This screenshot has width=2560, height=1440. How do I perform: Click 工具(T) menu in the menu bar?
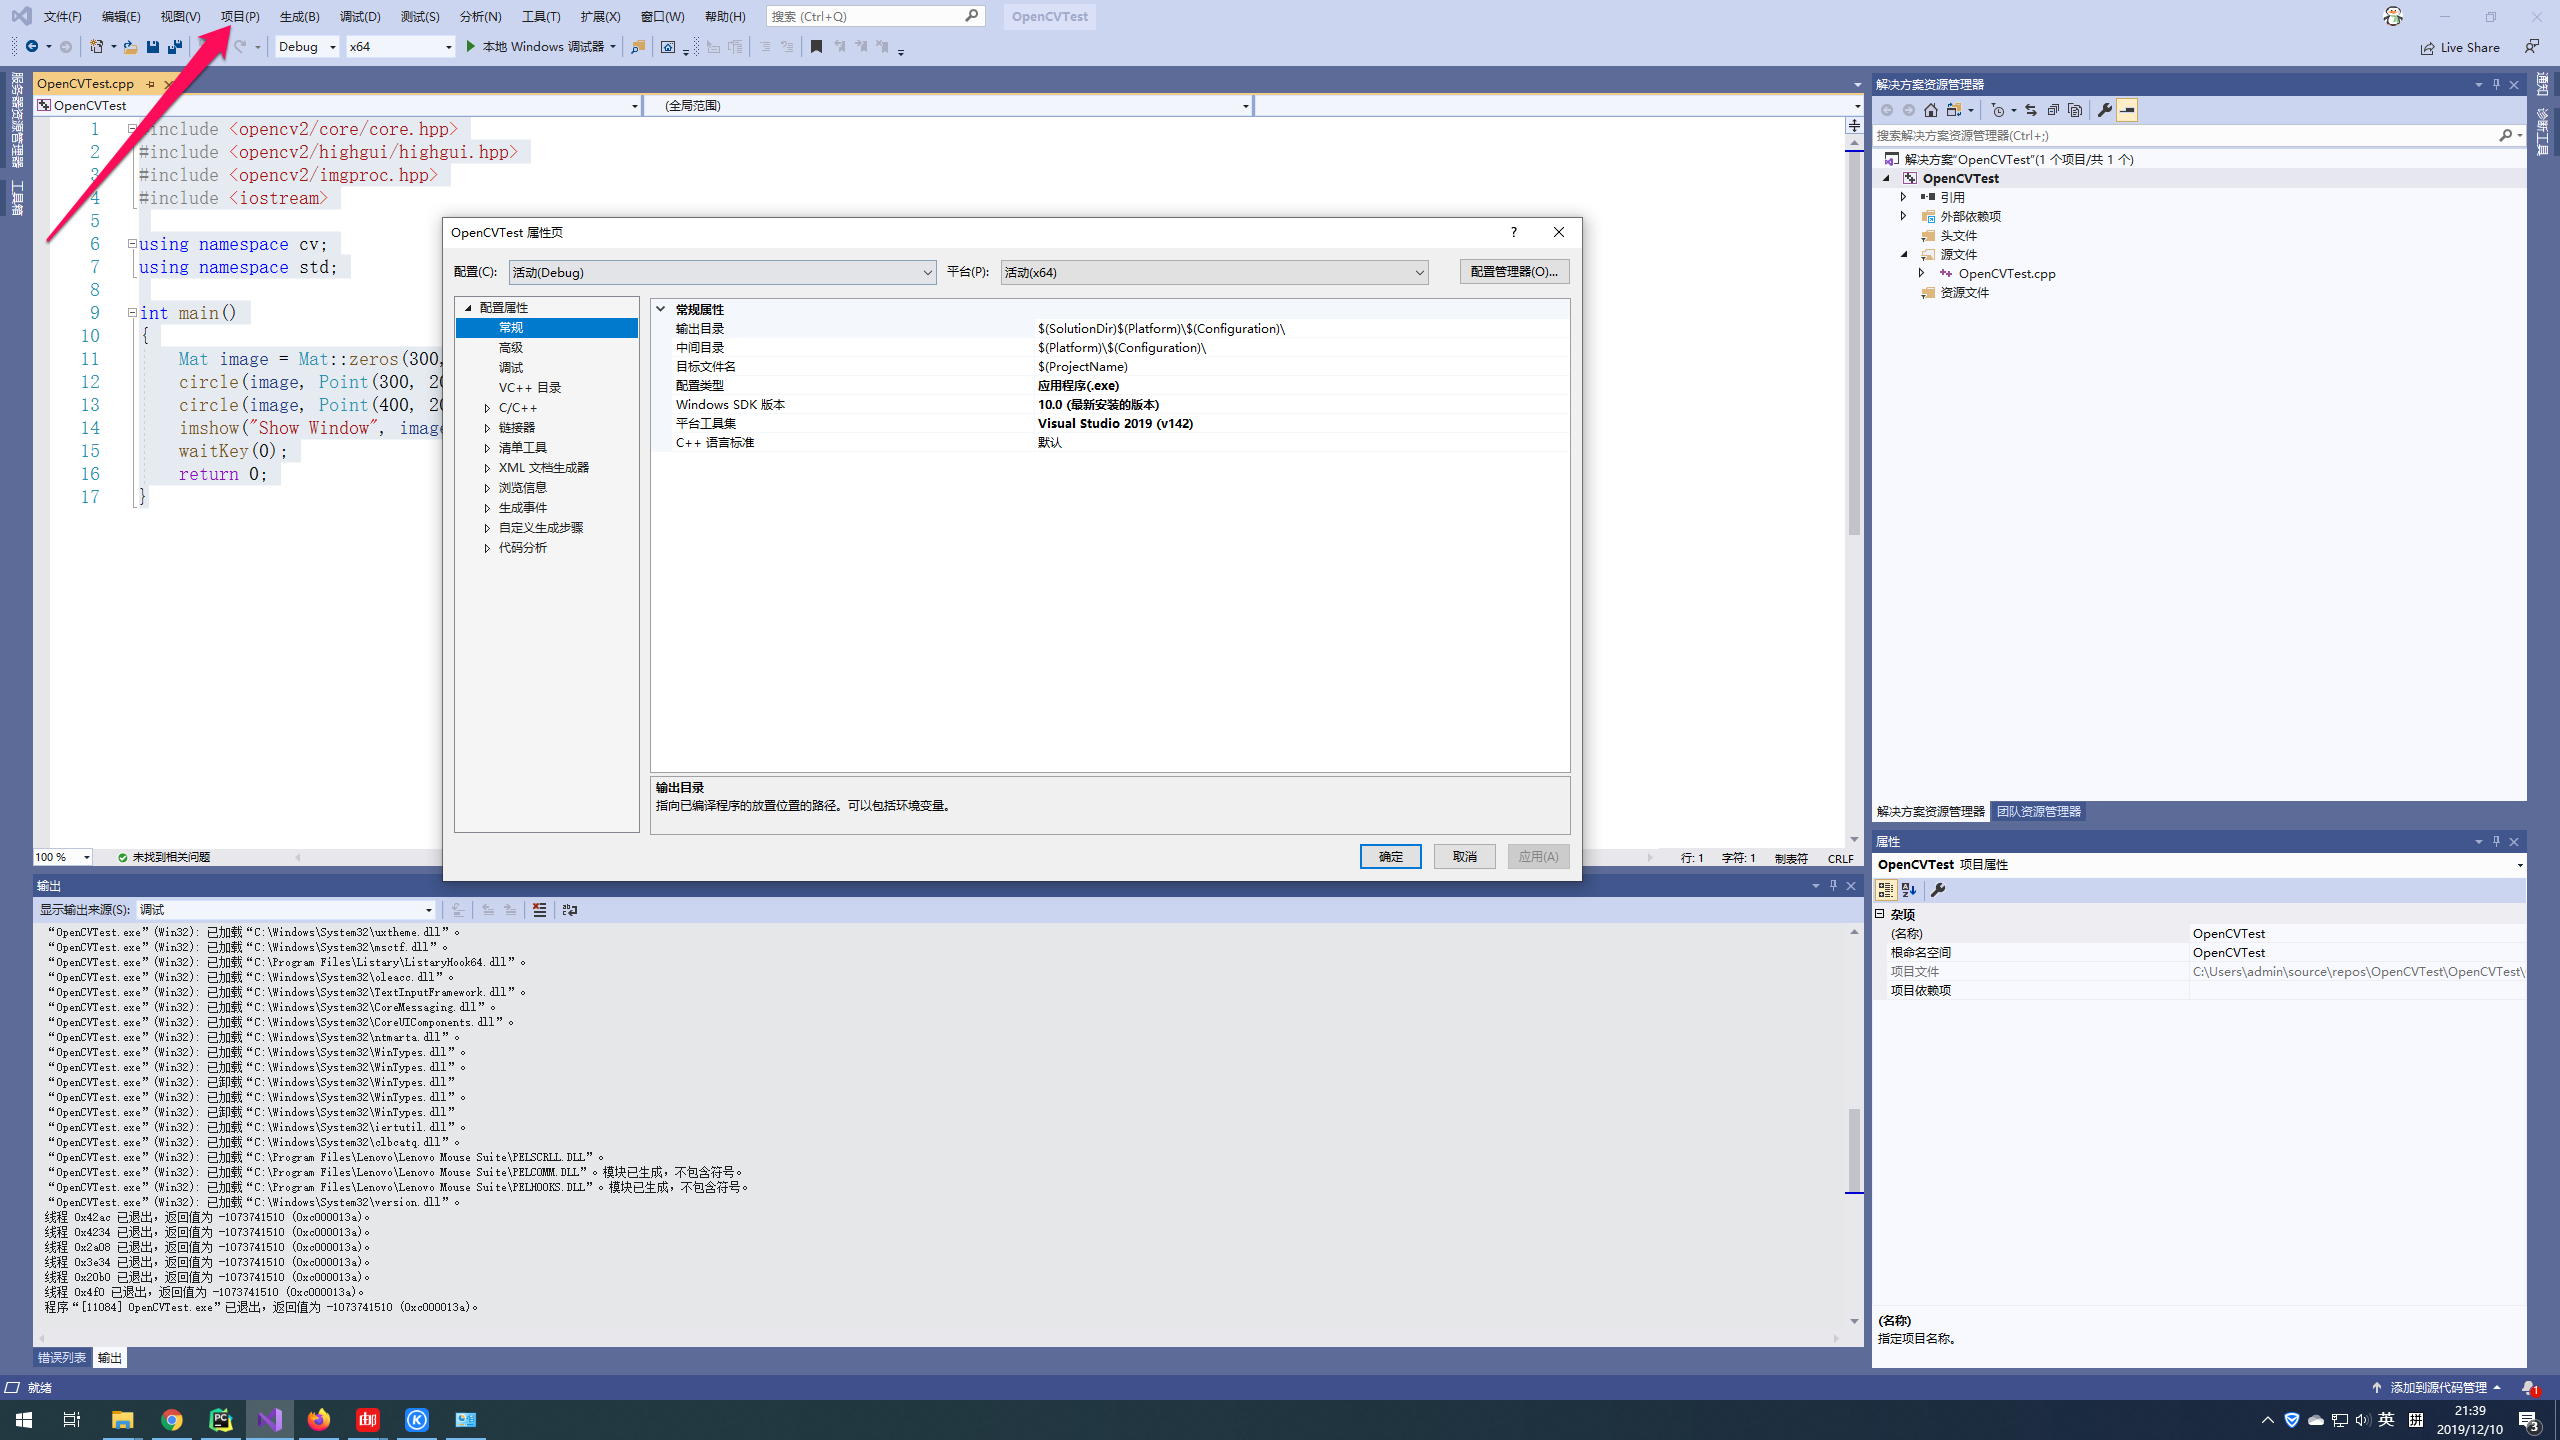pyautogui.click(x=540, y=16)
